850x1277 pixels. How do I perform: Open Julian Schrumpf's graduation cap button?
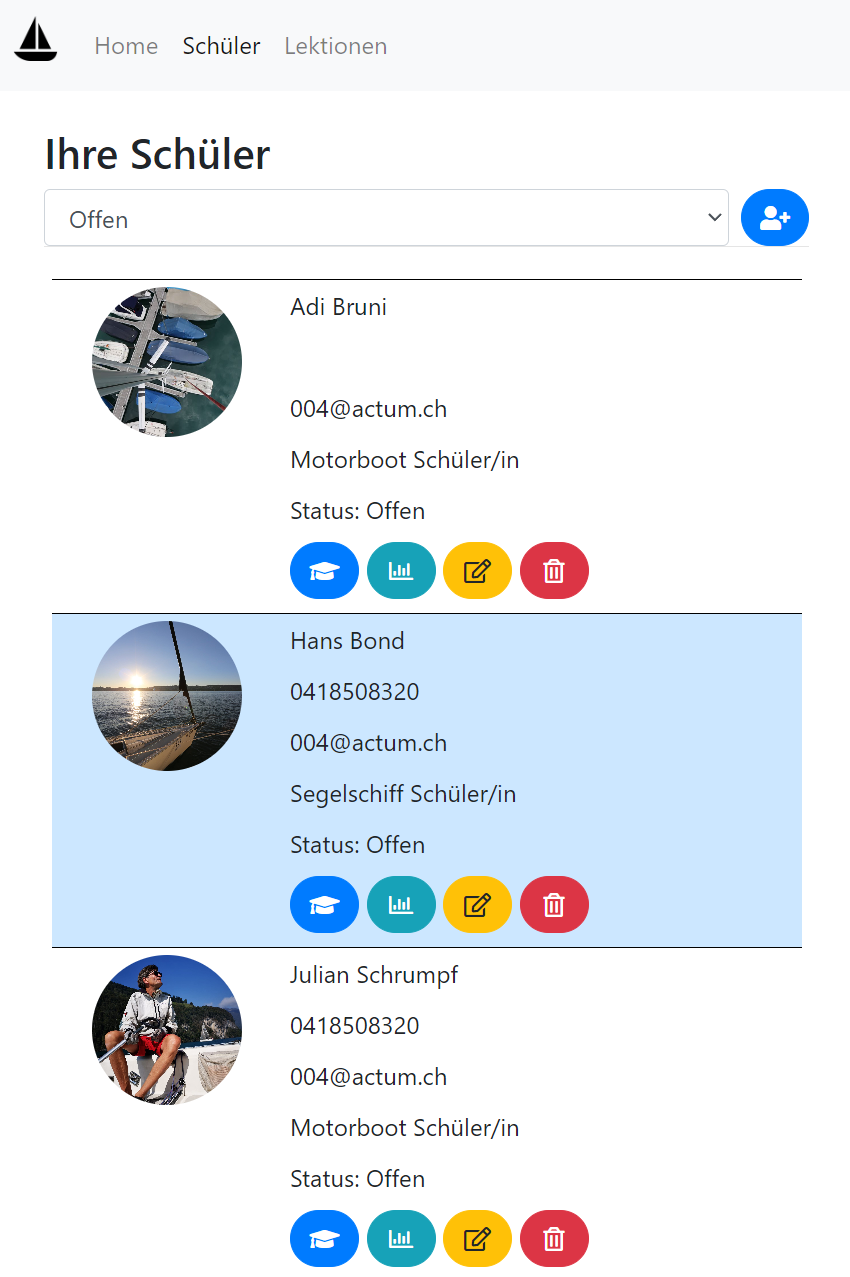point(324,1239)
